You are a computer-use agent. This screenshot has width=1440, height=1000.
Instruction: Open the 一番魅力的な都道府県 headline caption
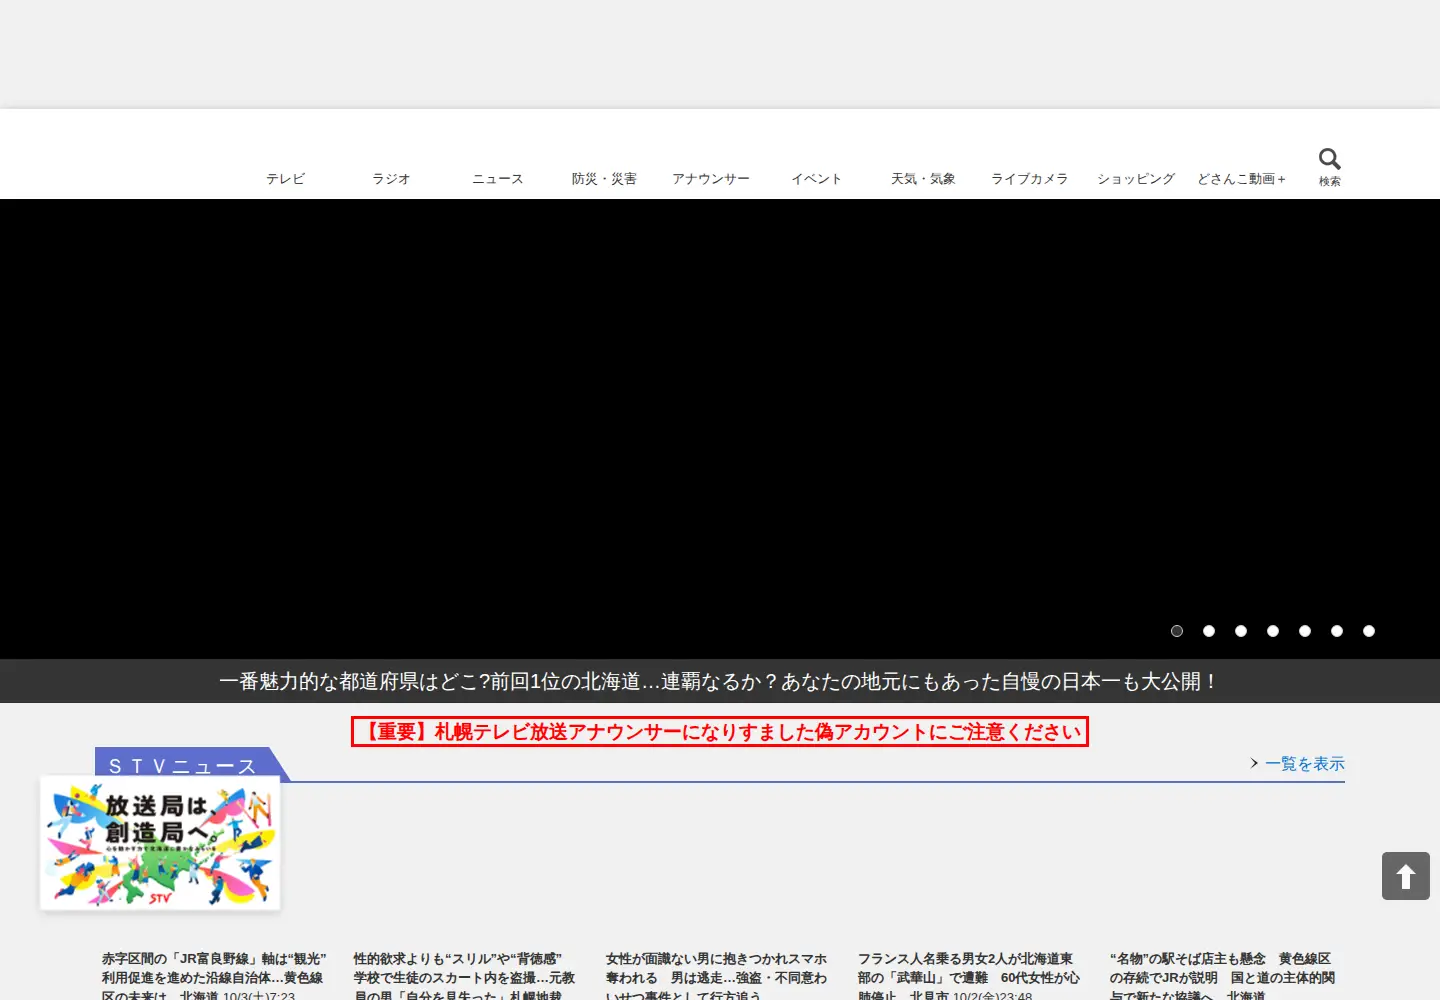click(720, 681)
